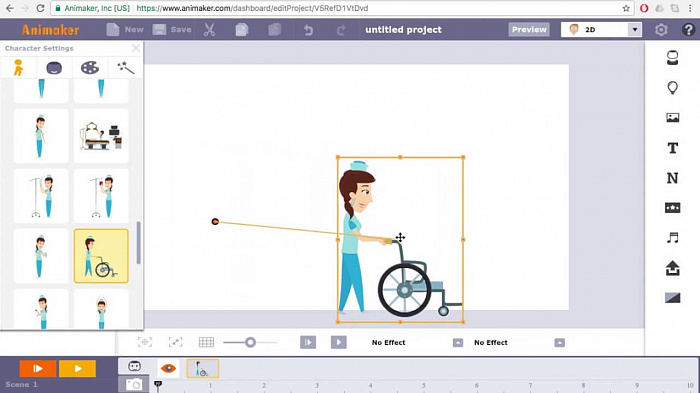
Task: Select nurse with IV blood bag thumbnail
Action: coord(101,196)
